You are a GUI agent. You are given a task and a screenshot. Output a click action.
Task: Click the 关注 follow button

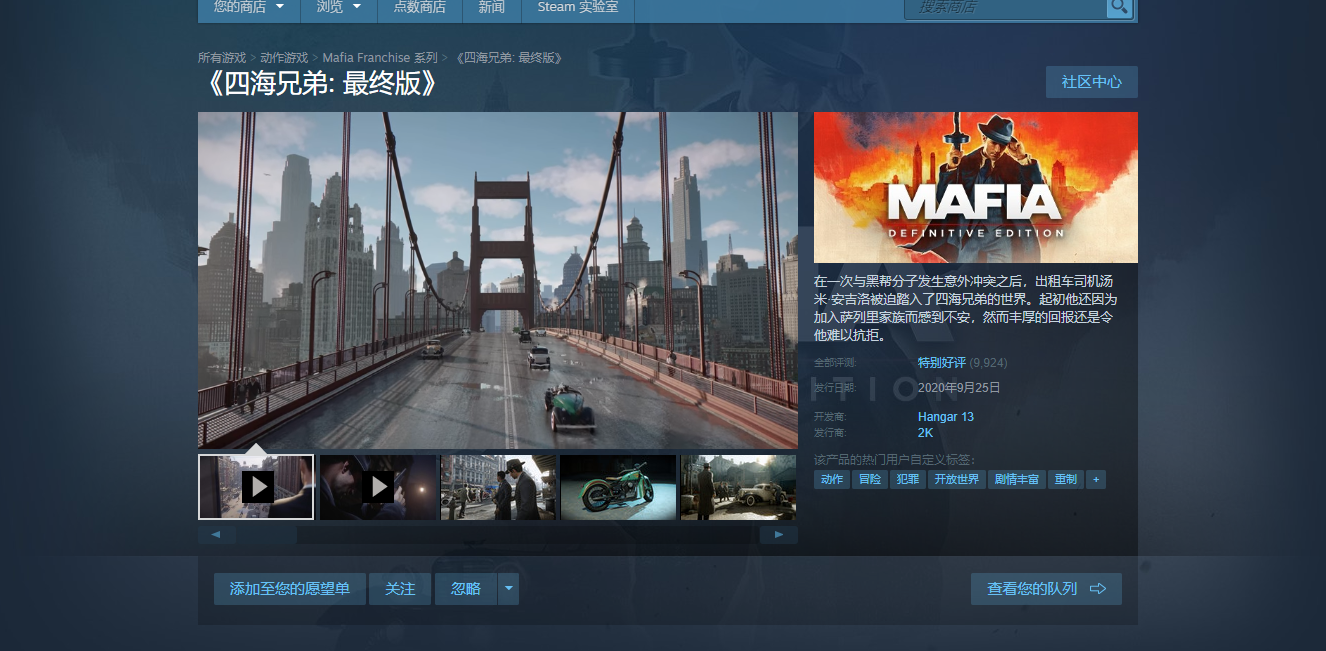click(400, 589)
